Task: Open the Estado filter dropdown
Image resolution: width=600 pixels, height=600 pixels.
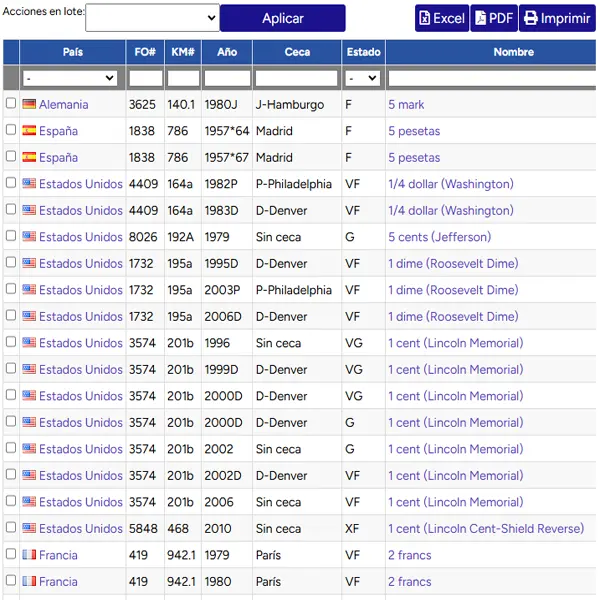Action: point(363,78)
